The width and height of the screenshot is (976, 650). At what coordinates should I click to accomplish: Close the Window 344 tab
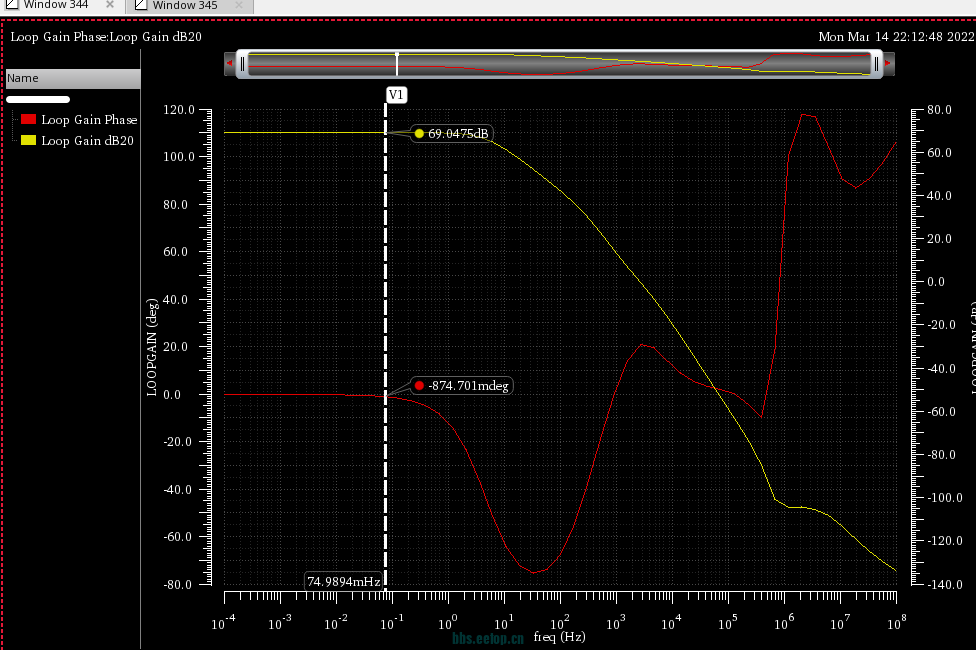[110, 4]
